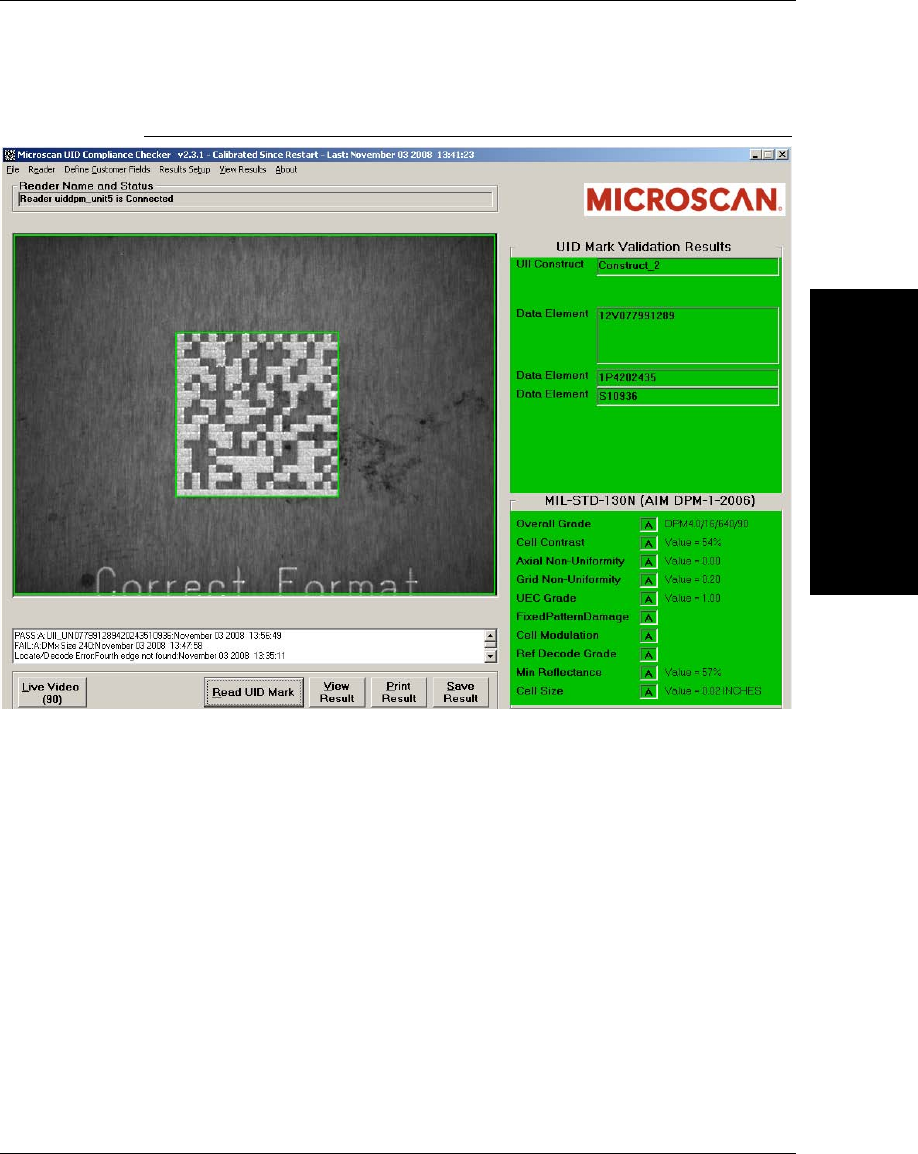
Task: Click the Save Result button
Action: tap(460, 693)
